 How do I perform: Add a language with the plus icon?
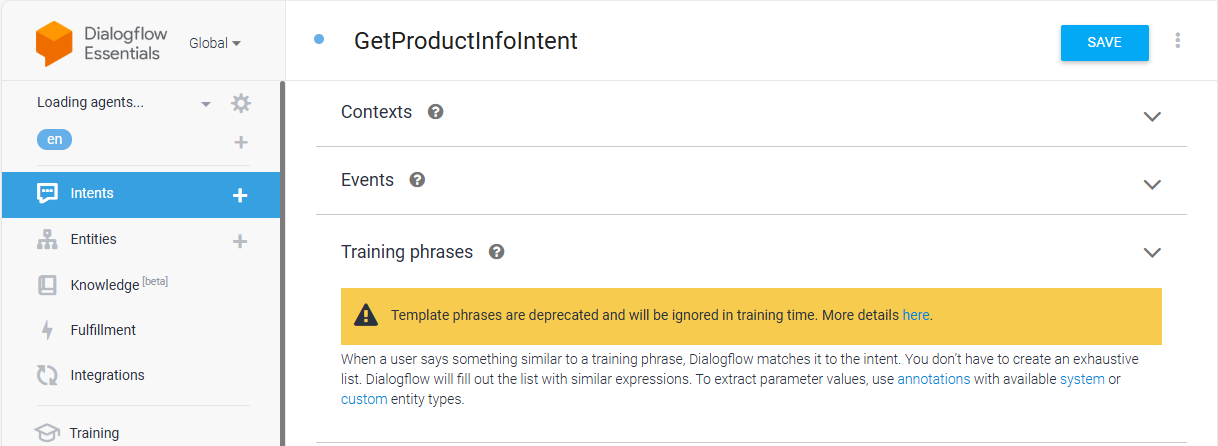click(x=241, y=142)
